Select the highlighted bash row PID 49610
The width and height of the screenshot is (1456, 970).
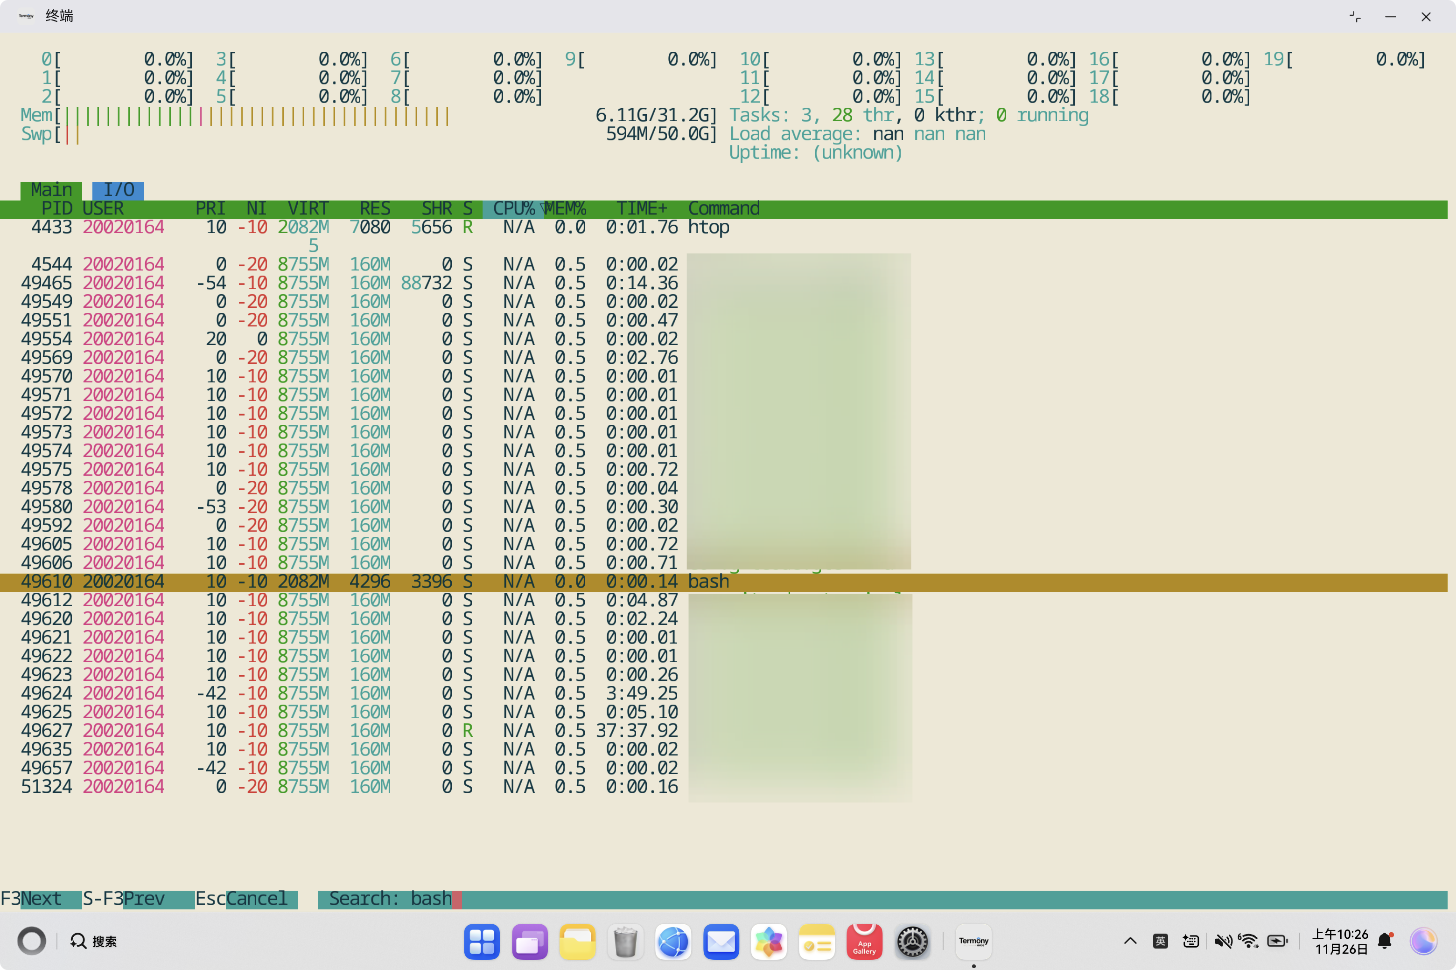tap(724, 582)
